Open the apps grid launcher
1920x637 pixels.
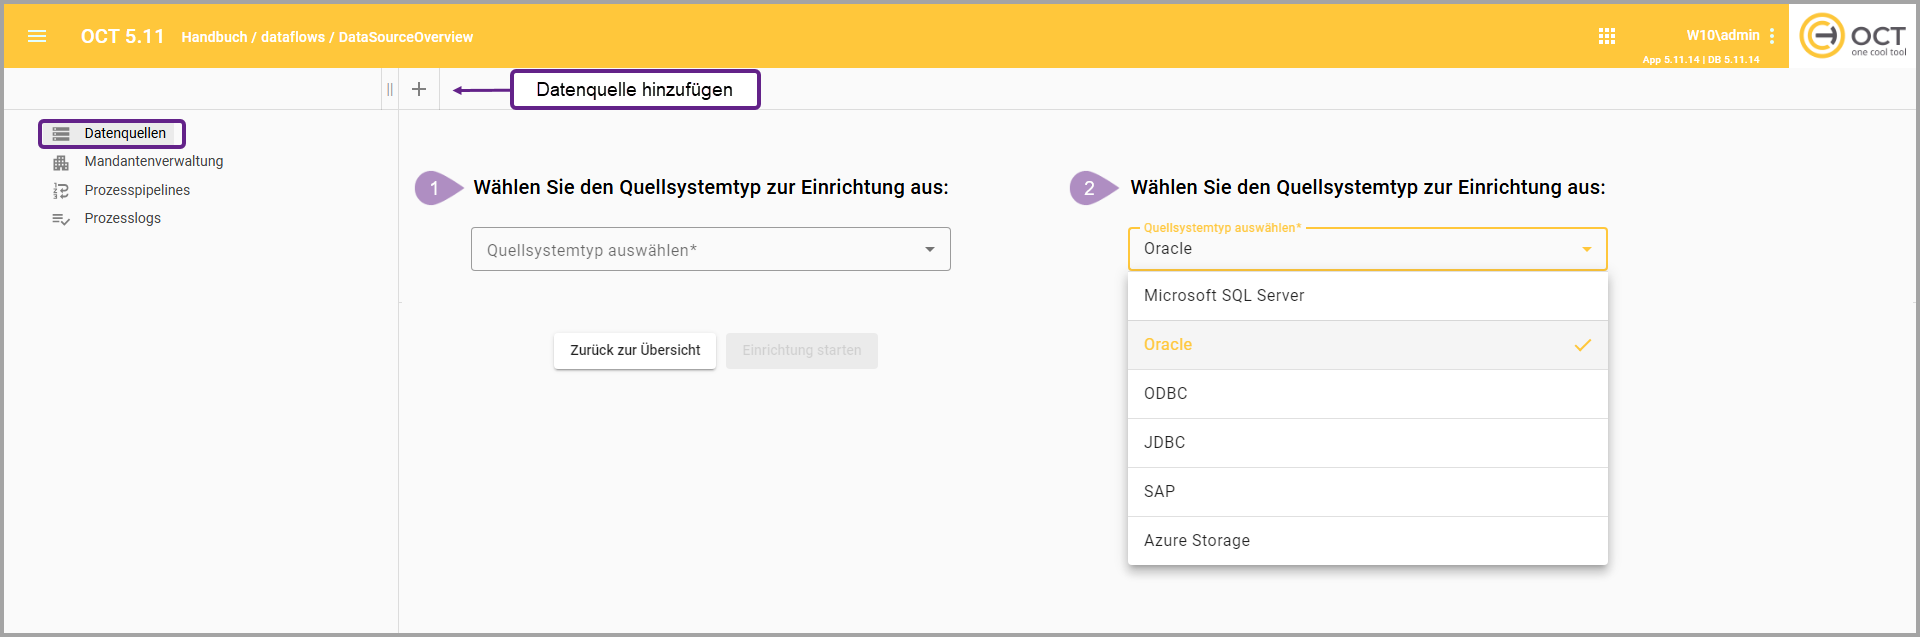1607,36
